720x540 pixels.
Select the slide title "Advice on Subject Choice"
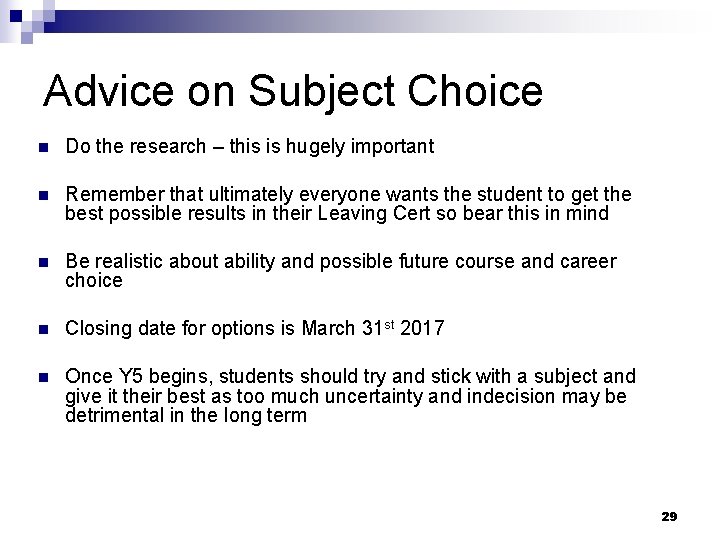point(293,90)
